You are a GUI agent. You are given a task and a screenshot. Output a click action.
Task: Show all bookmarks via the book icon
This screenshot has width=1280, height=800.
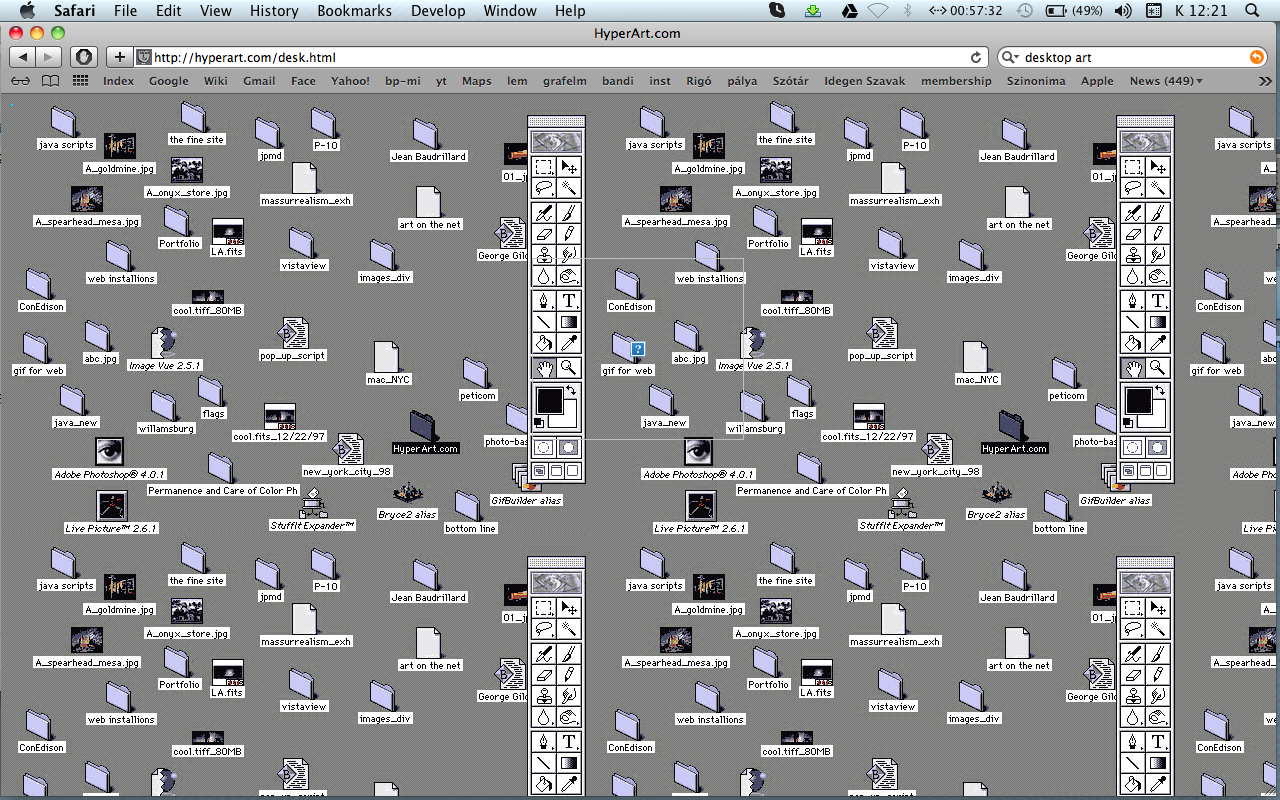(x=50, y=81)
